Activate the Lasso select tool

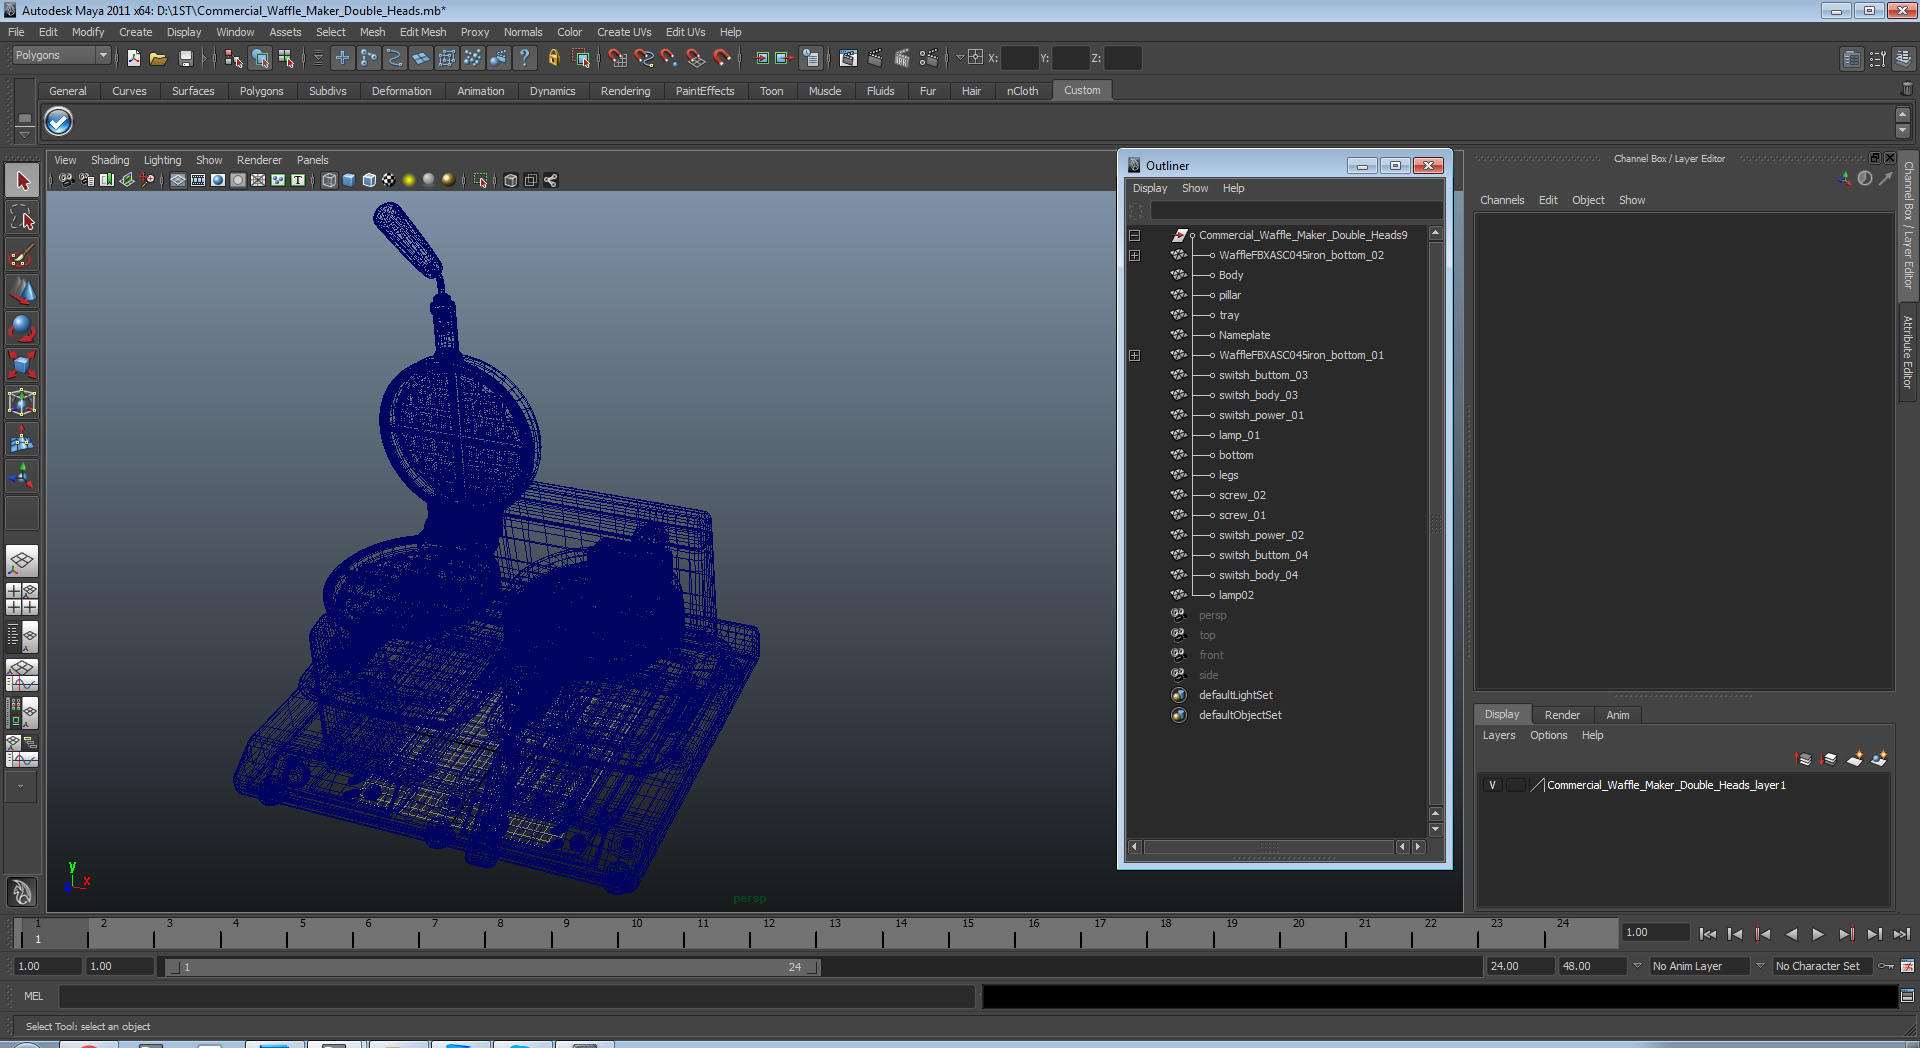point(22,218)
